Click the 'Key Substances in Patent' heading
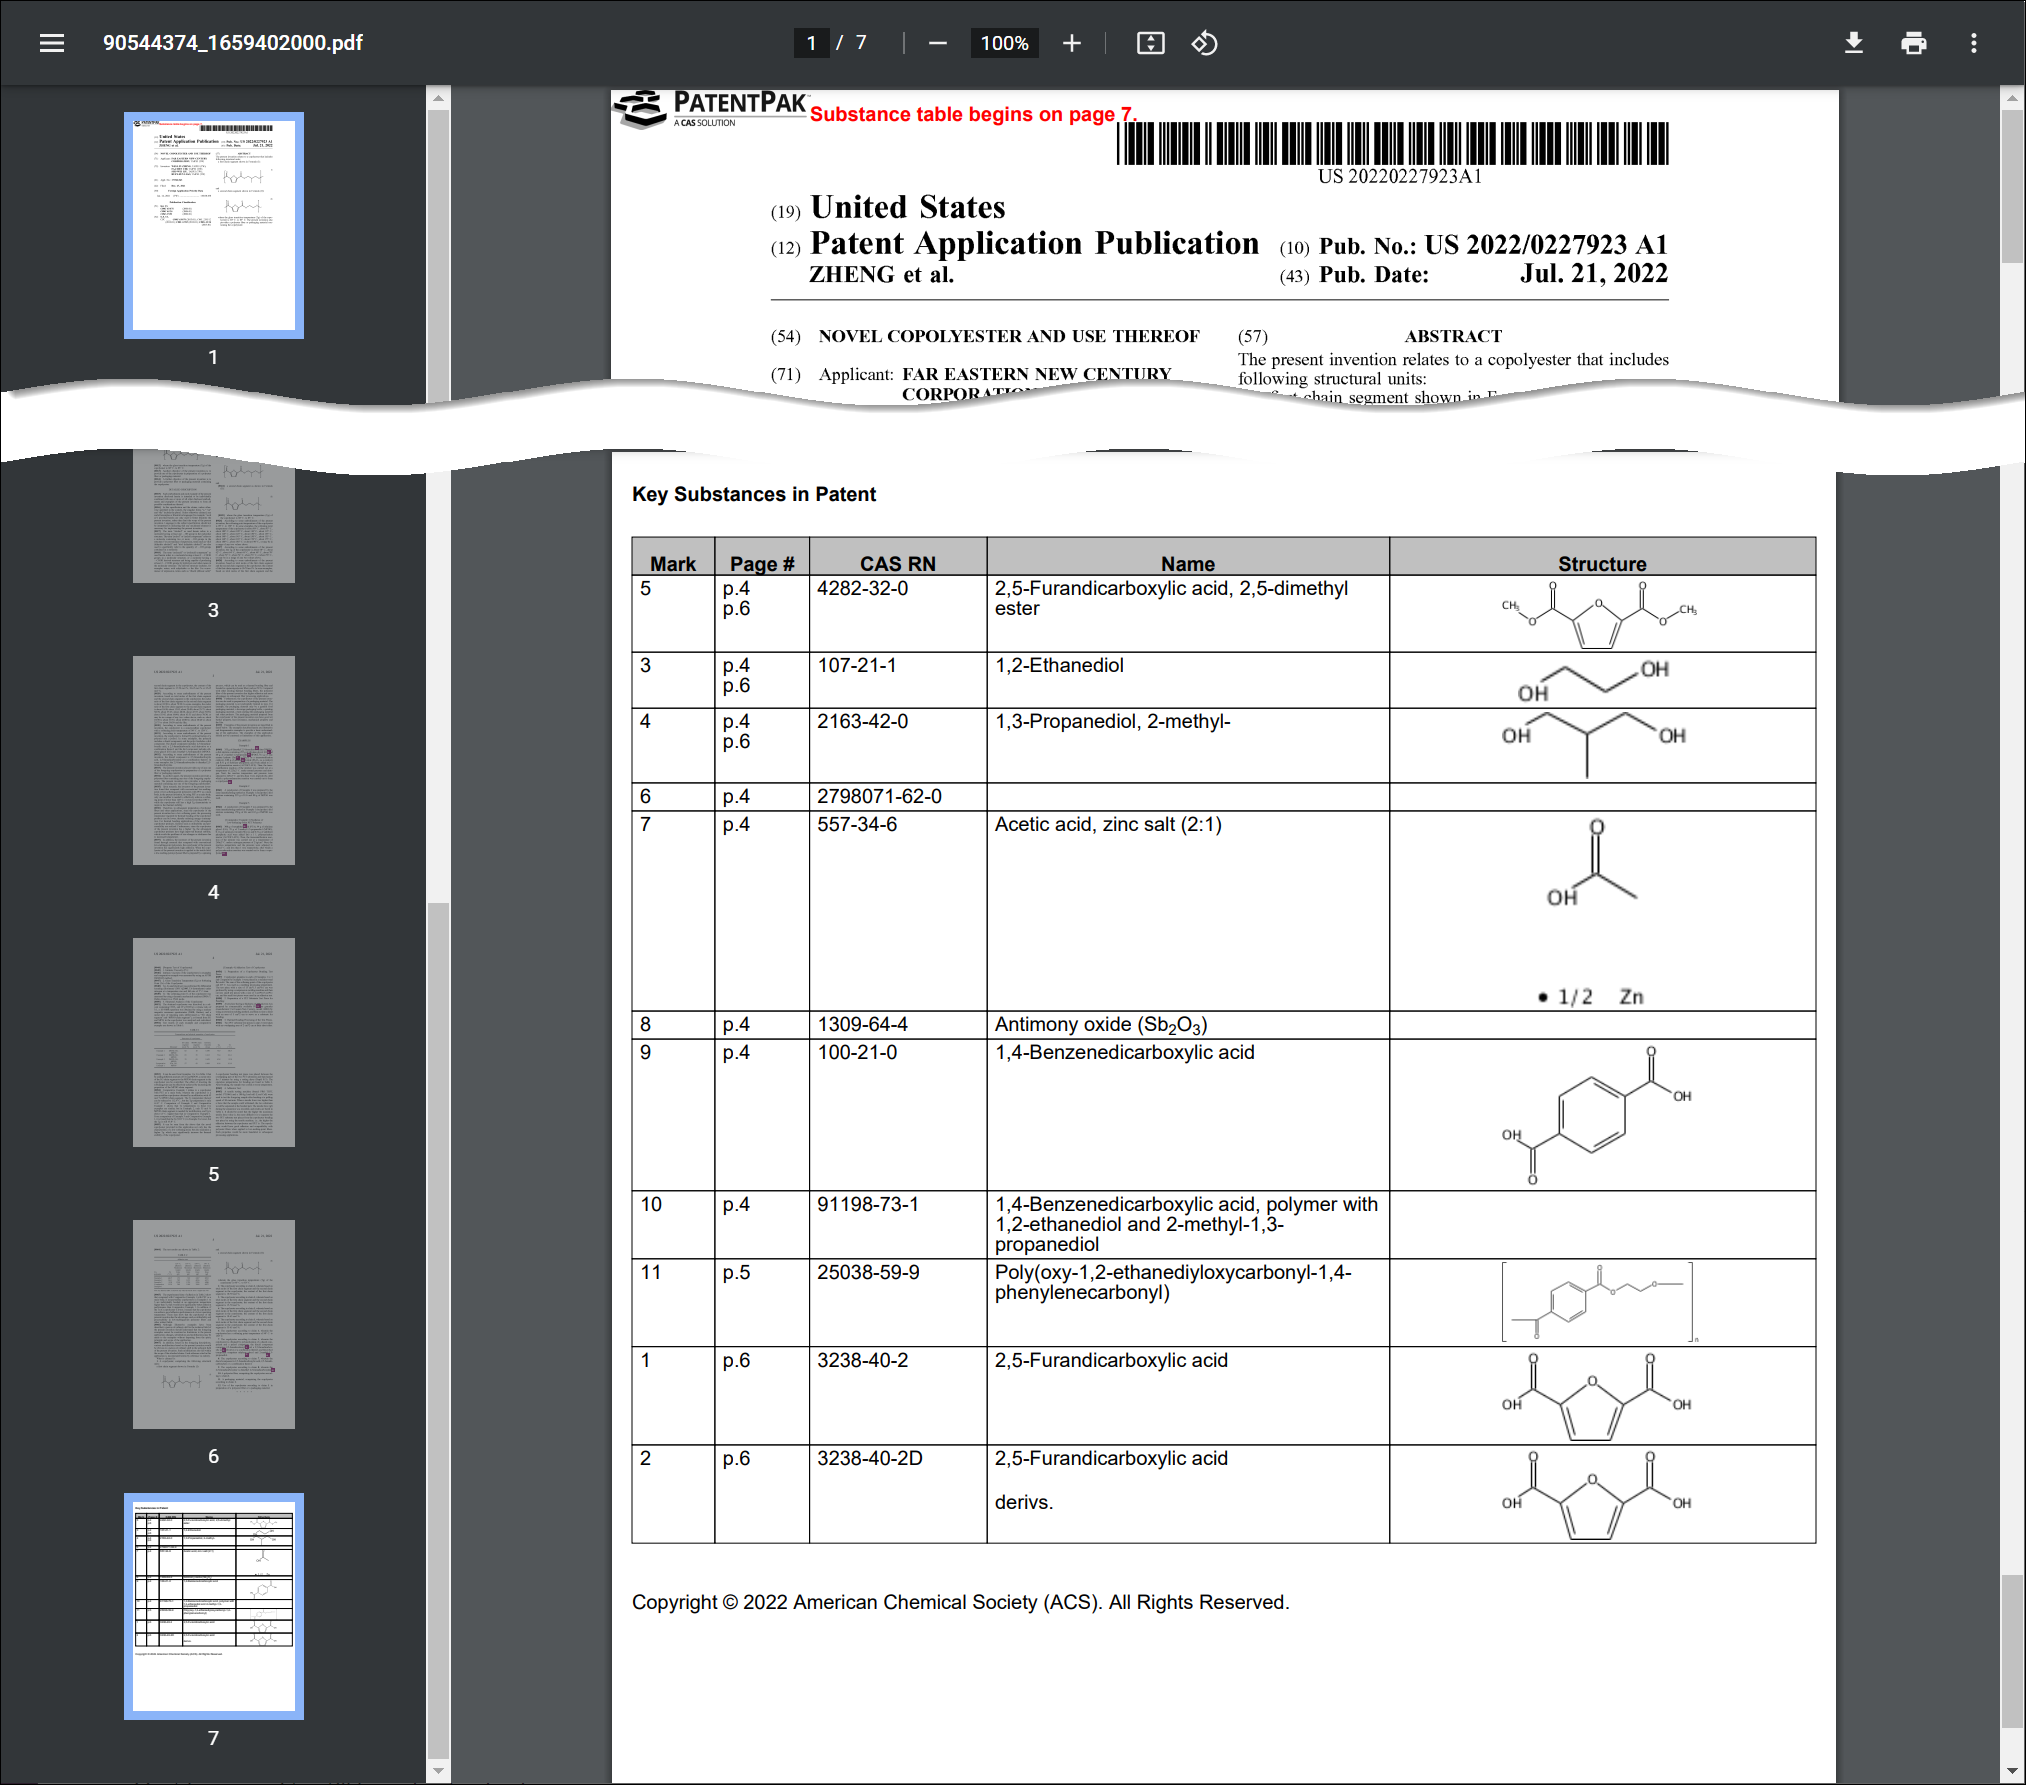The width and height of the screenshot is (2026, 1785). pos(754,495)
